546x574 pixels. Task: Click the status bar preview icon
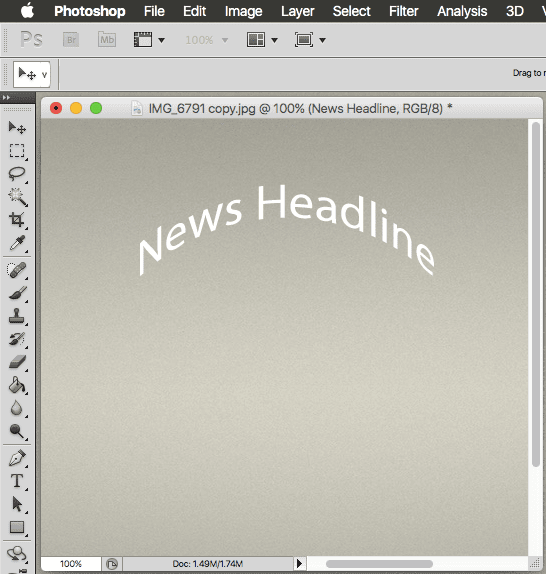point(112,564)
